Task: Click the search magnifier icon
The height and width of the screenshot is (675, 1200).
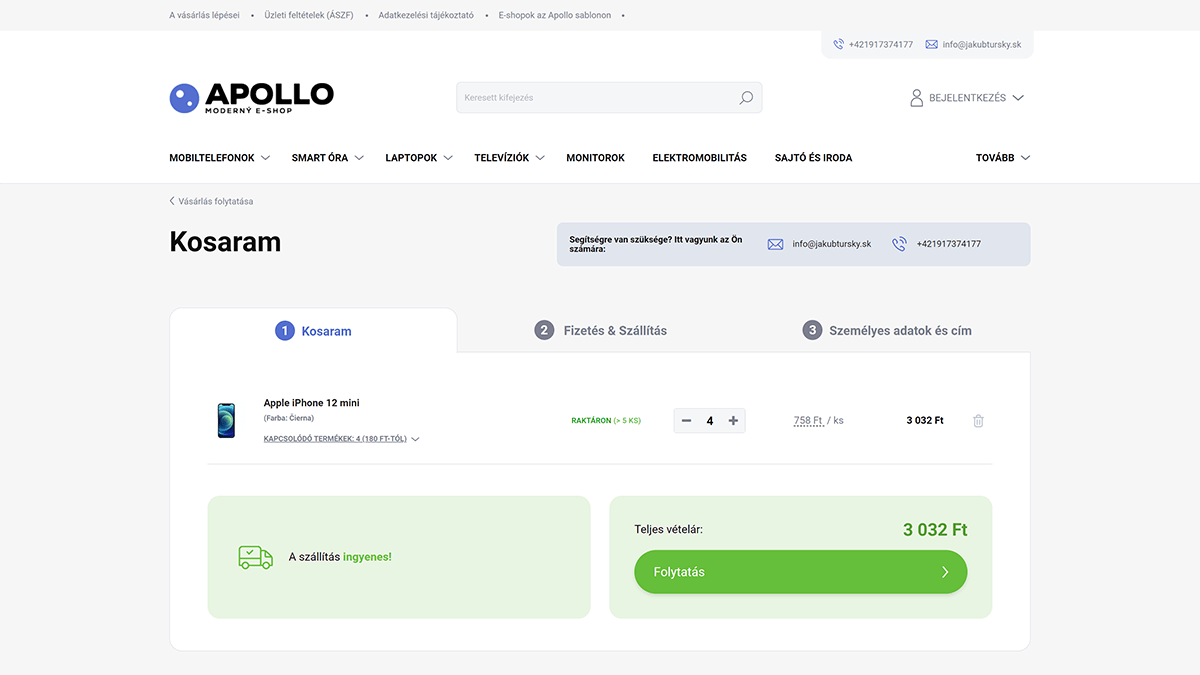Action: point(746,98)
